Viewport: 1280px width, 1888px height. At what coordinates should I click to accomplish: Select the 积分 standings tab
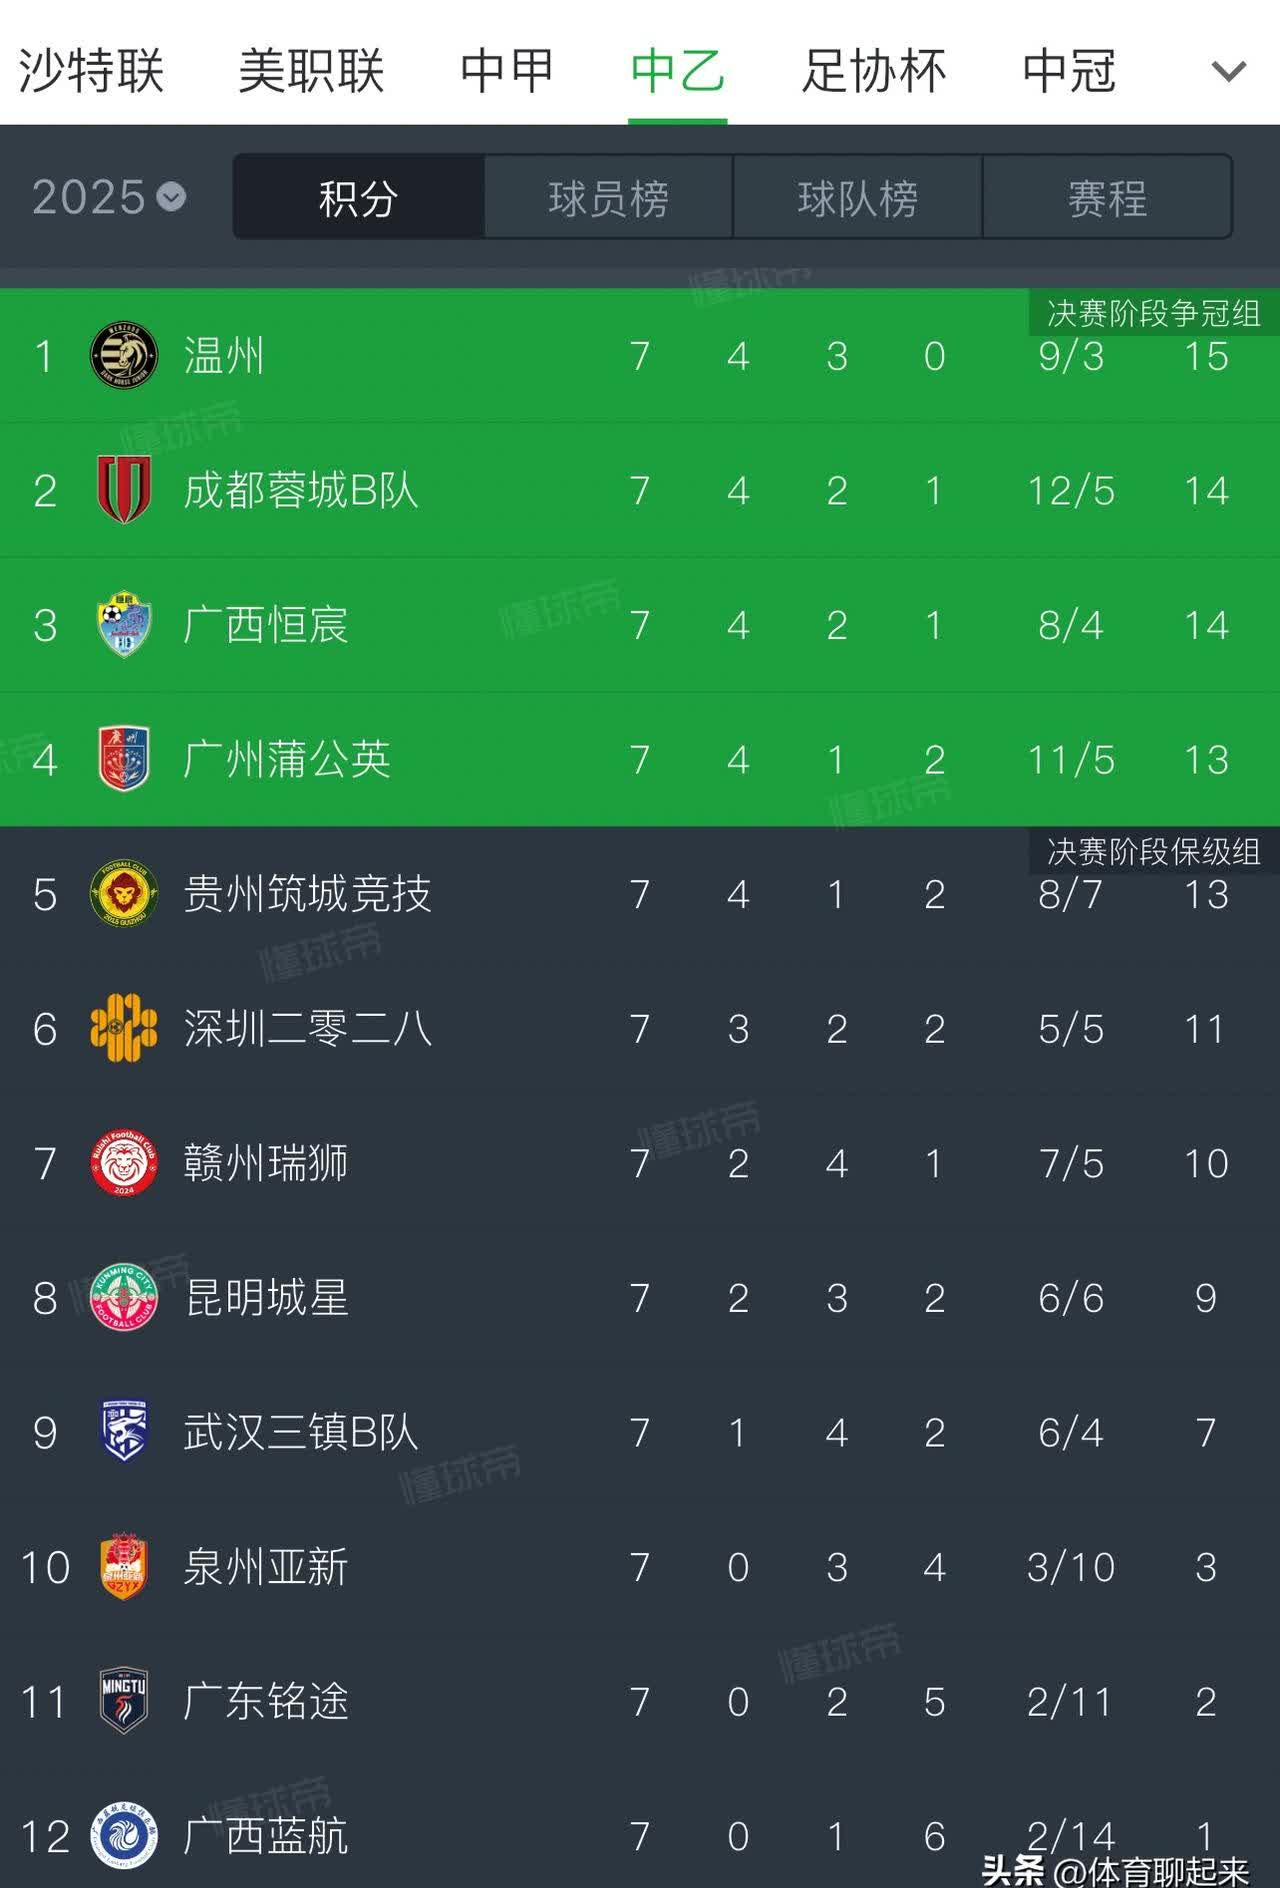[x=358, y=197]
